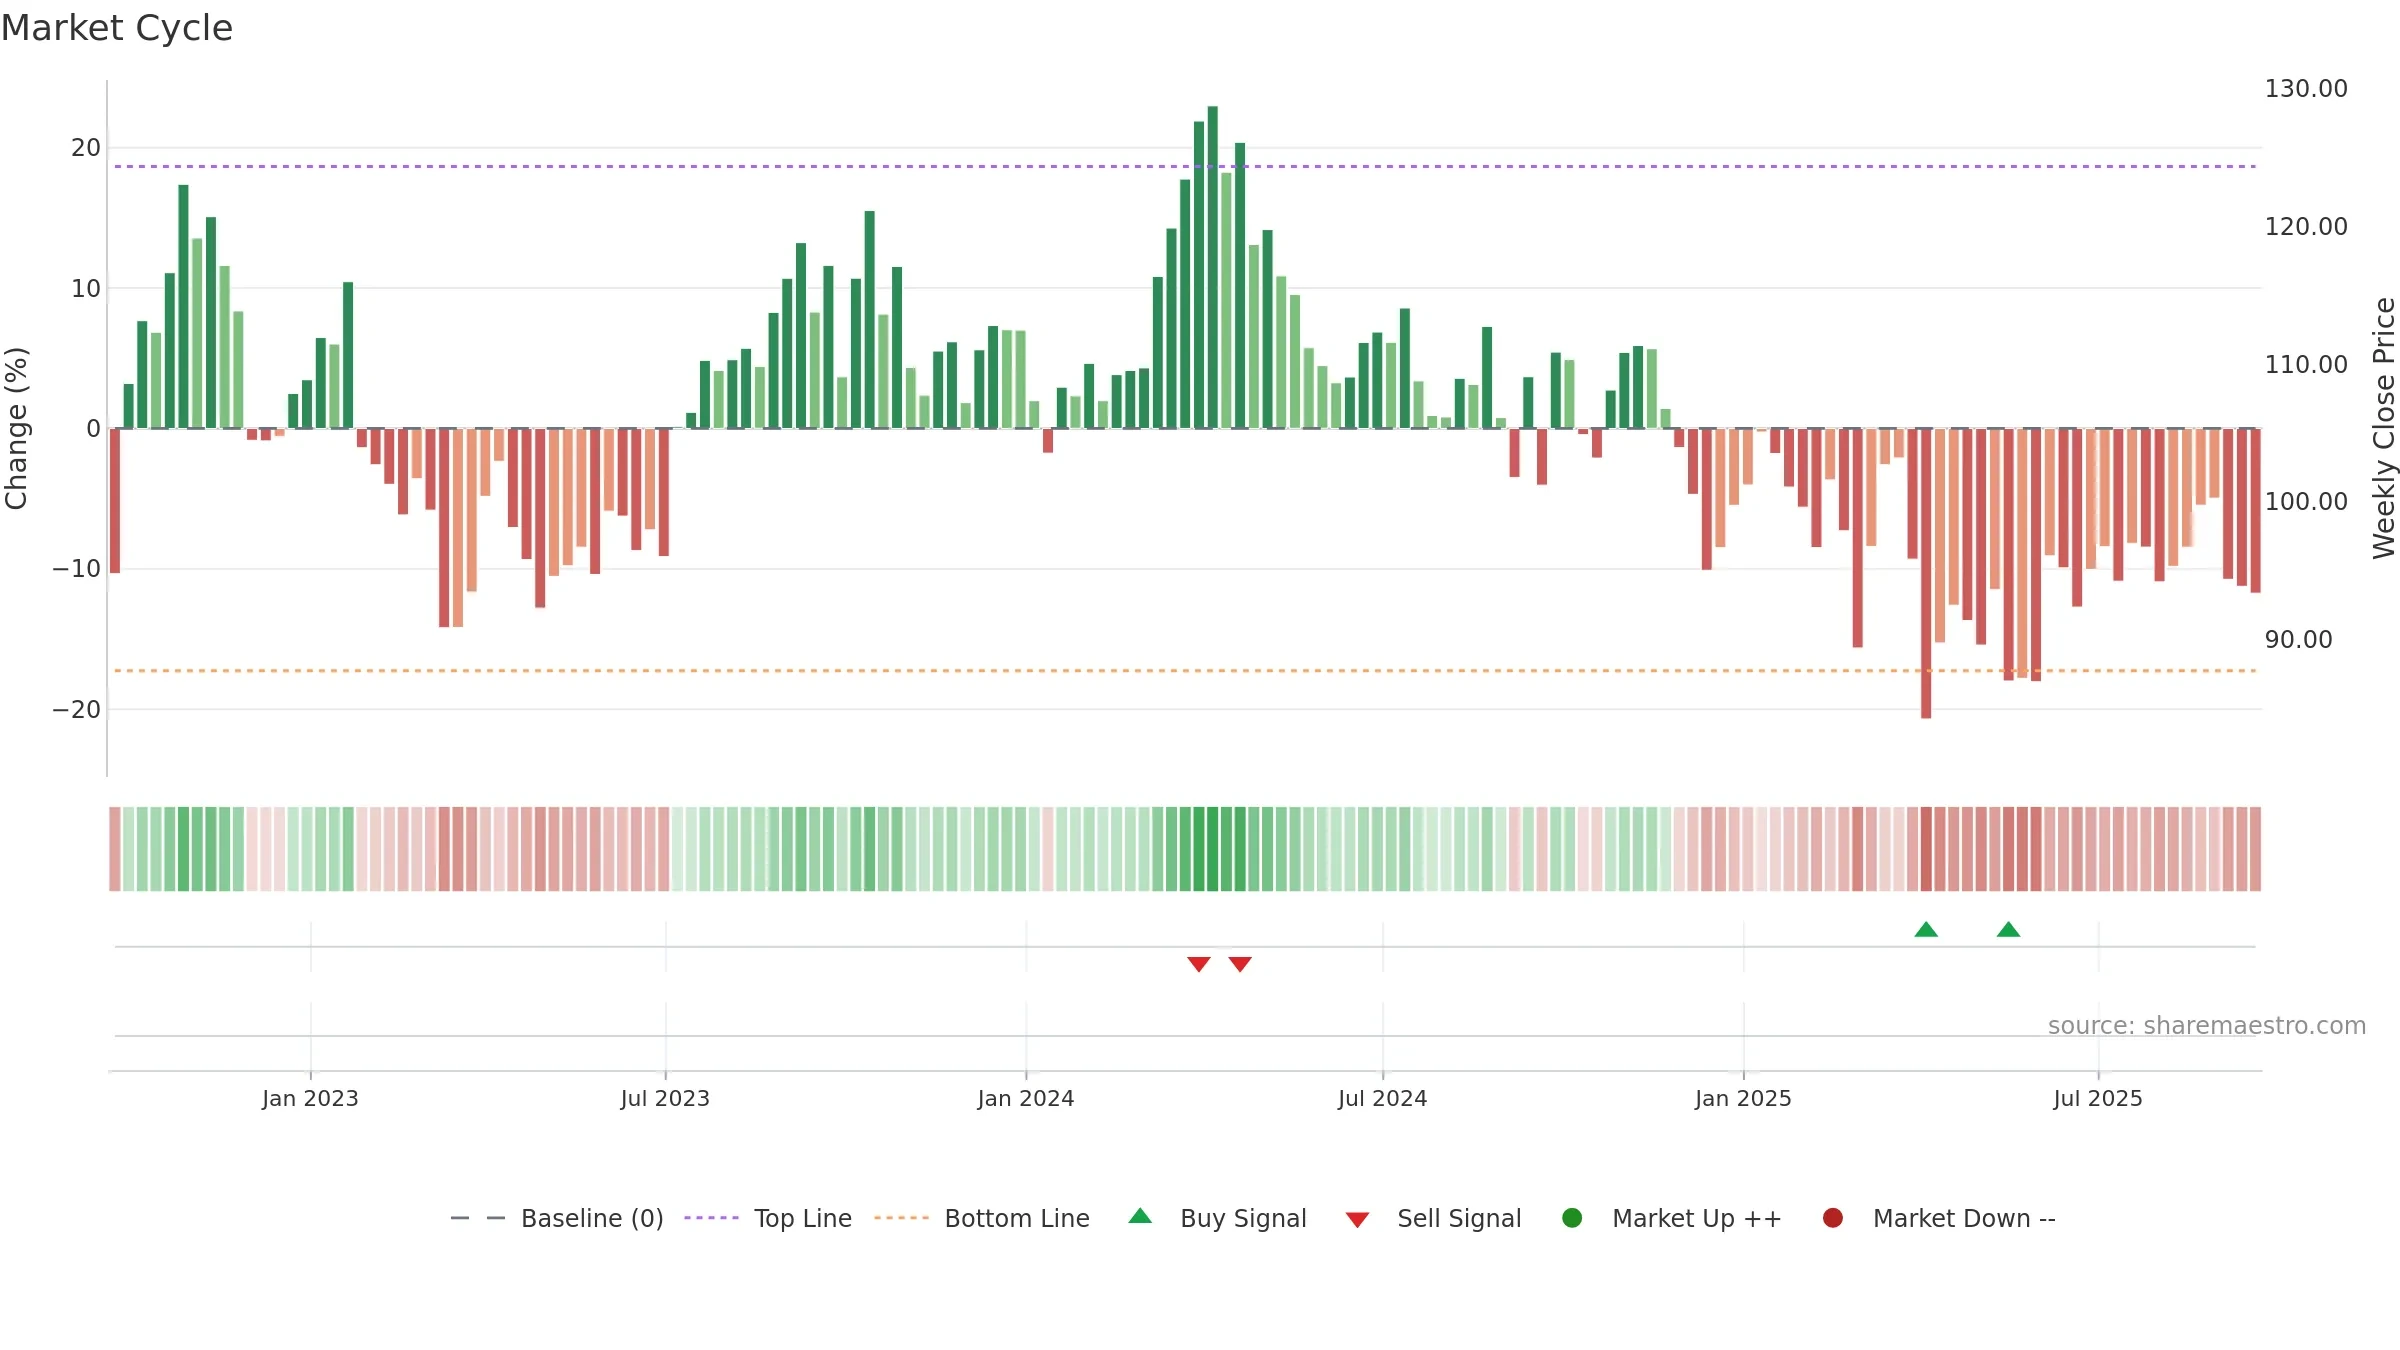Click the 100.00 price tick label

[x=2306, y=502]
